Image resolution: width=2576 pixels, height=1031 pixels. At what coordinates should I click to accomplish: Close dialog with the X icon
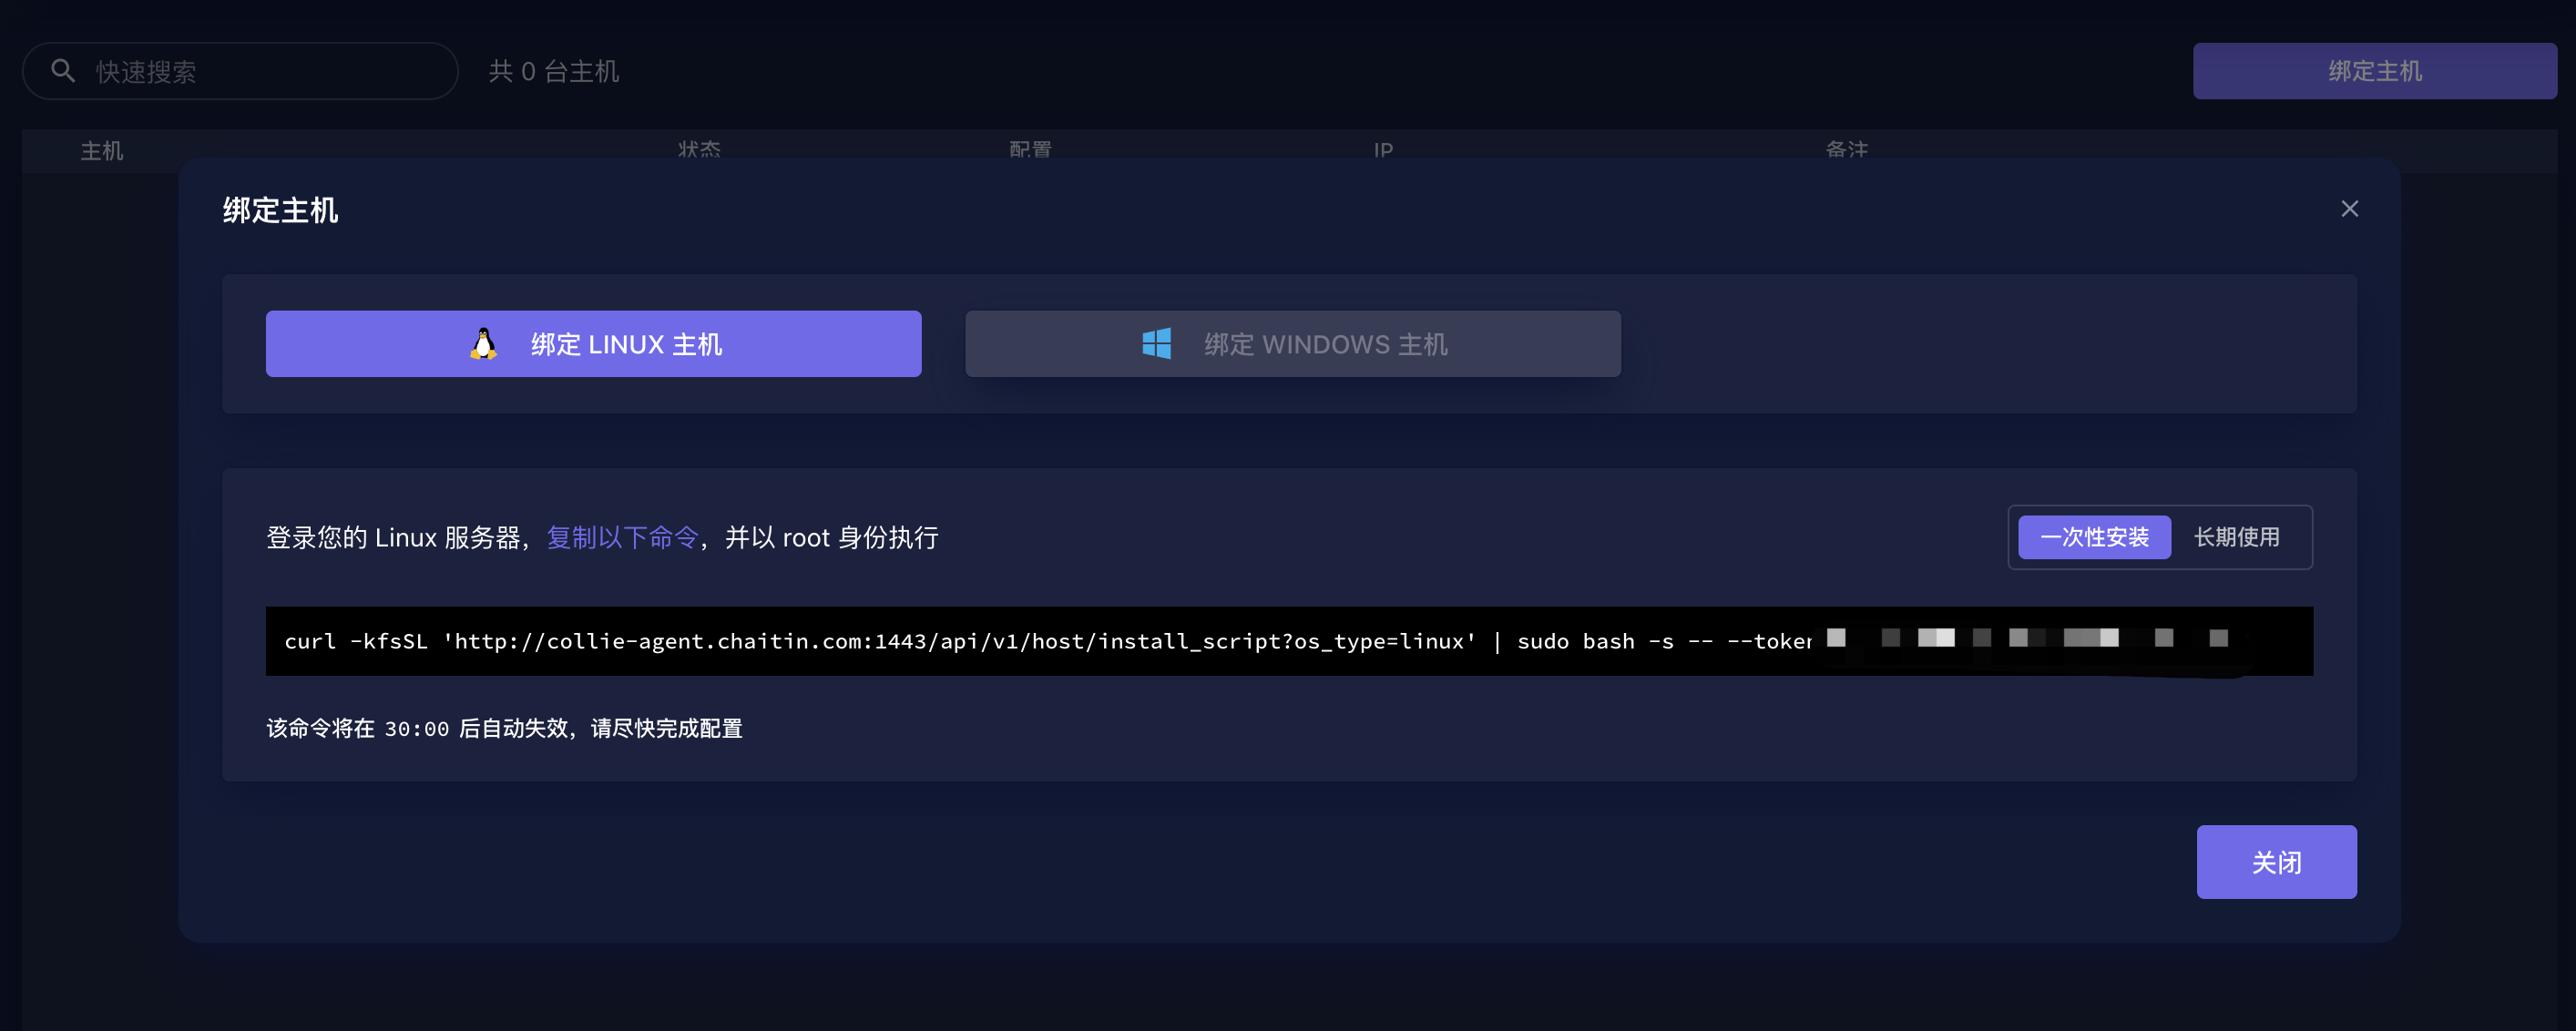pyautogui.click(x=2349, y=209)
